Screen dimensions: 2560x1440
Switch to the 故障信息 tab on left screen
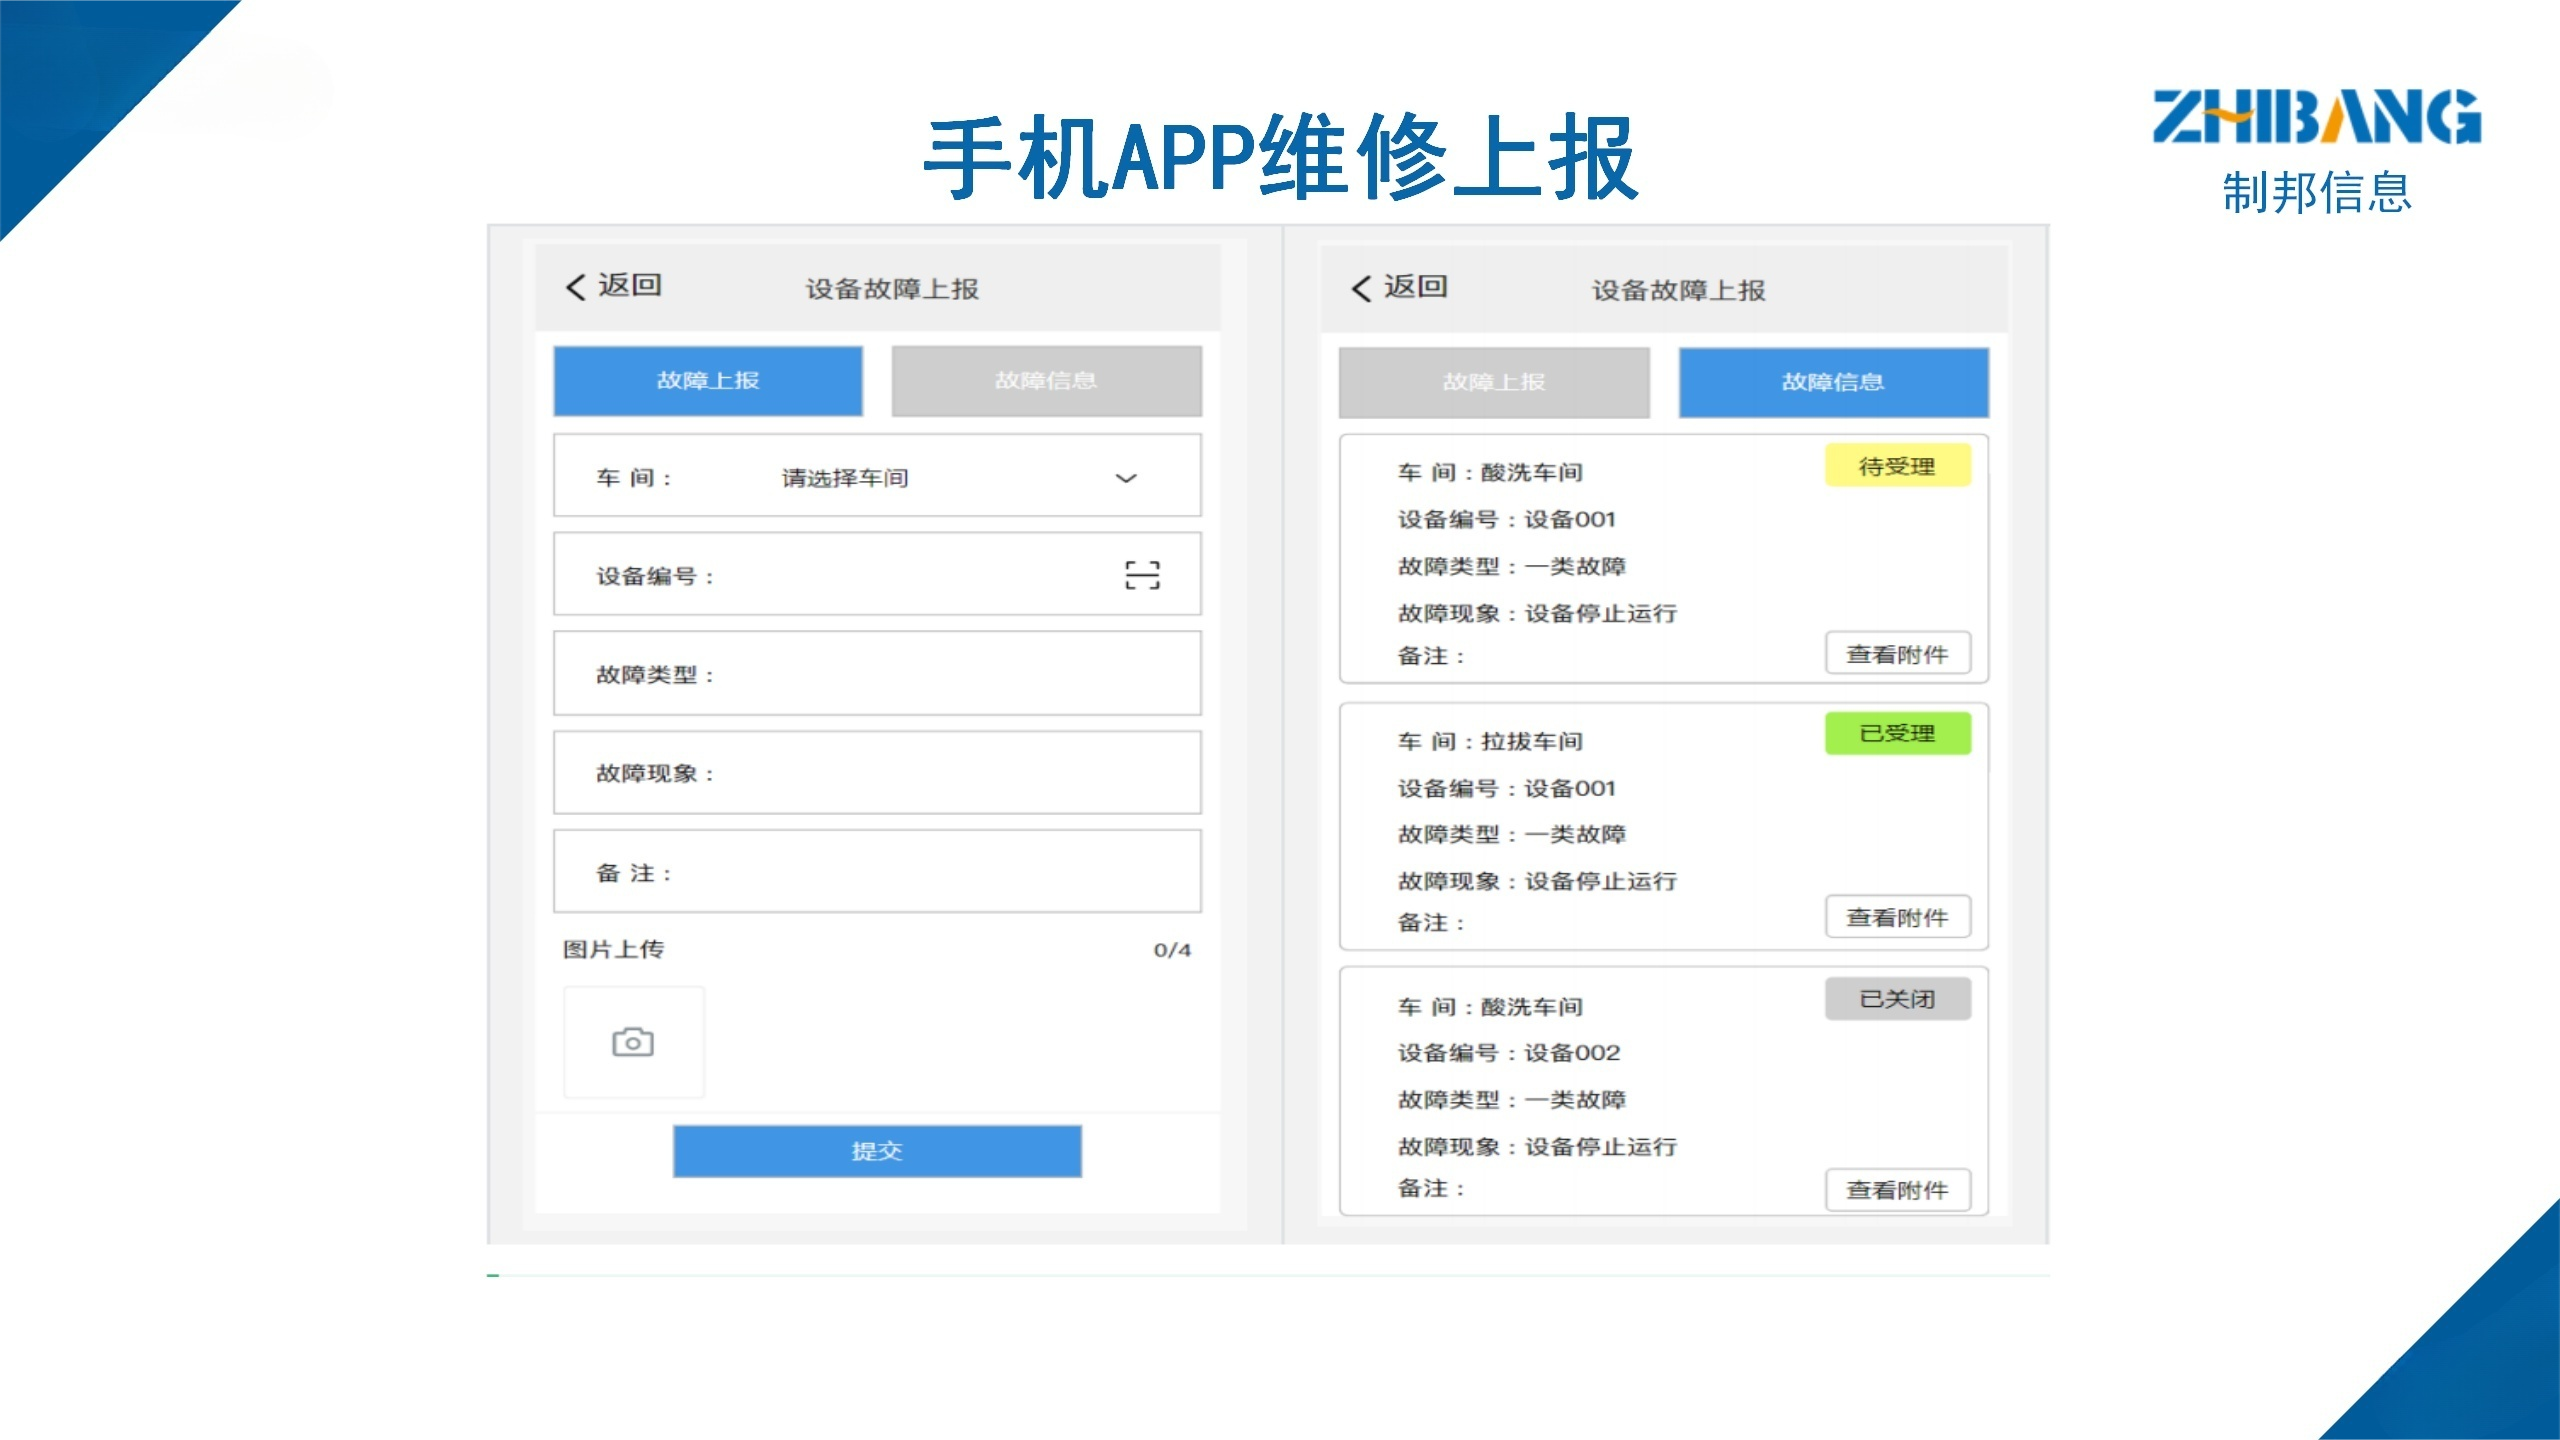[x=1045, y=380]
